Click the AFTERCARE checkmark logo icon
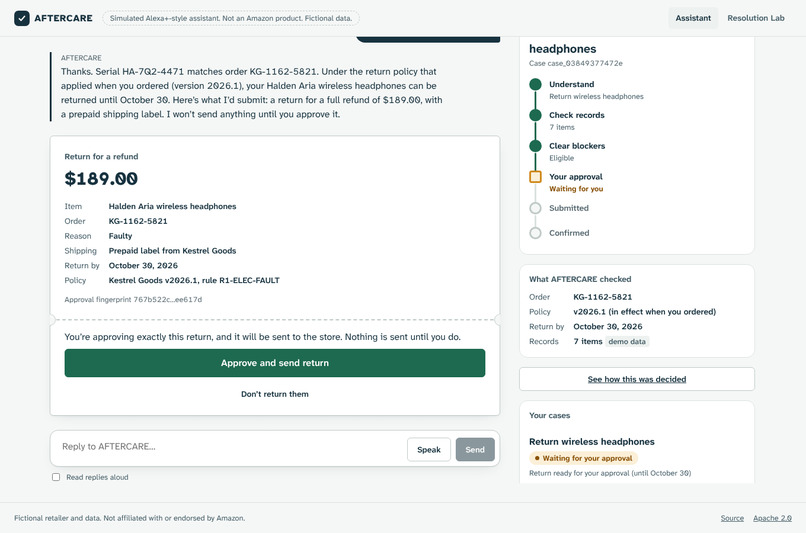The width and height of the screenshot is (806, 533). point(22,18)
